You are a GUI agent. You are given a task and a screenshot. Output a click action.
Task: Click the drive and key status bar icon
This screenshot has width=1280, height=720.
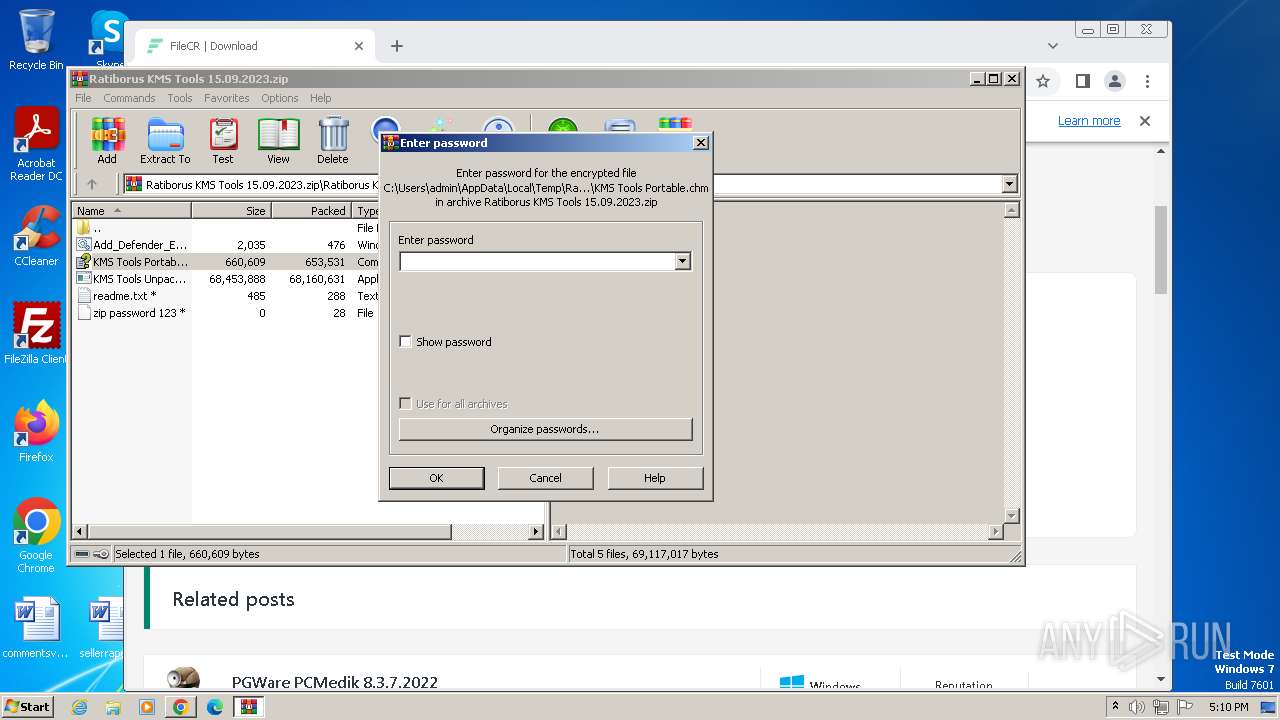pos(92,554)
